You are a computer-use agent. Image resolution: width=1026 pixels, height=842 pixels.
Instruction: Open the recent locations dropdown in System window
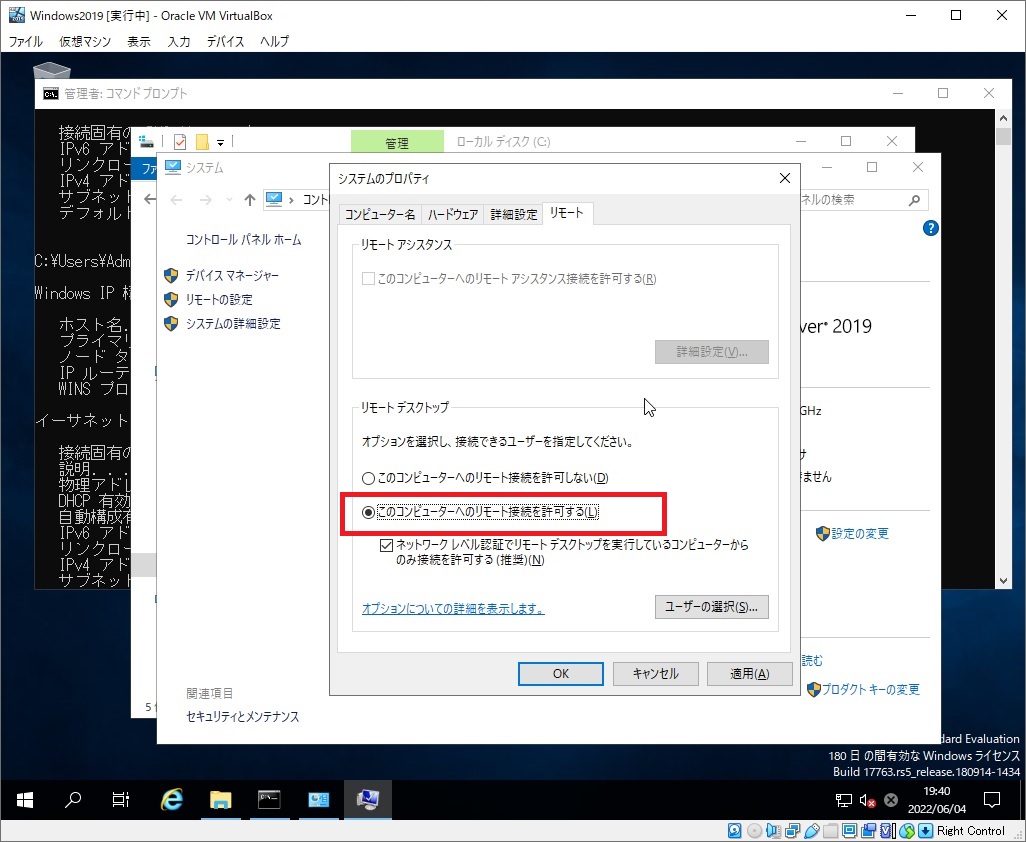228,200
